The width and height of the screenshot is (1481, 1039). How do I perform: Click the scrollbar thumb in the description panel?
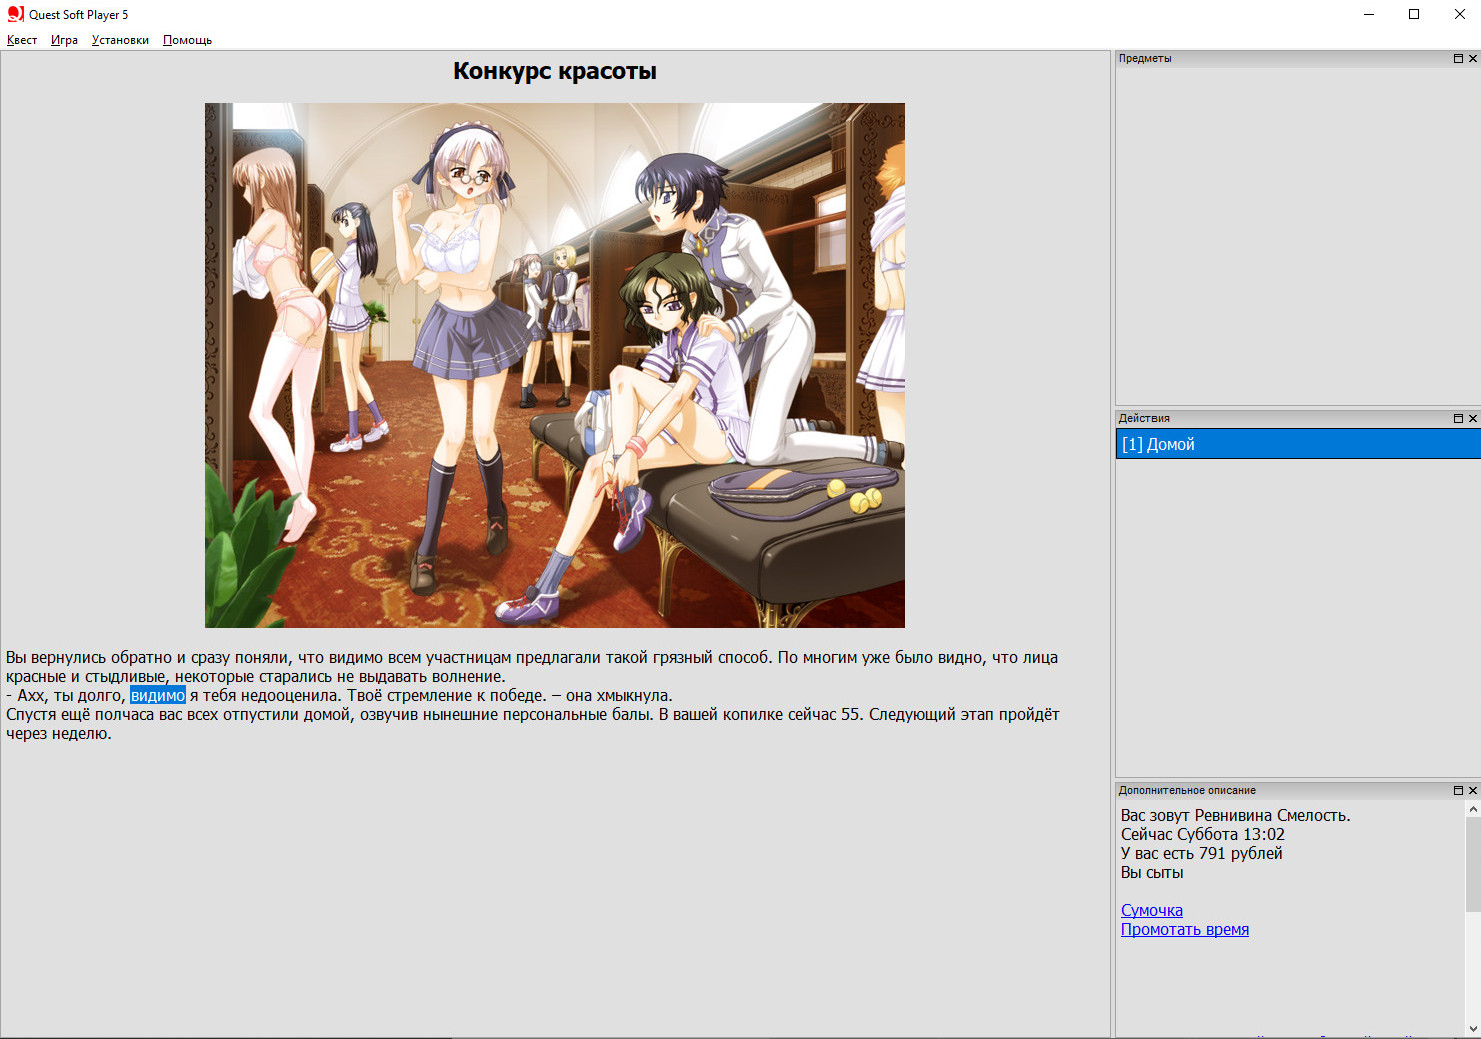1473,864
